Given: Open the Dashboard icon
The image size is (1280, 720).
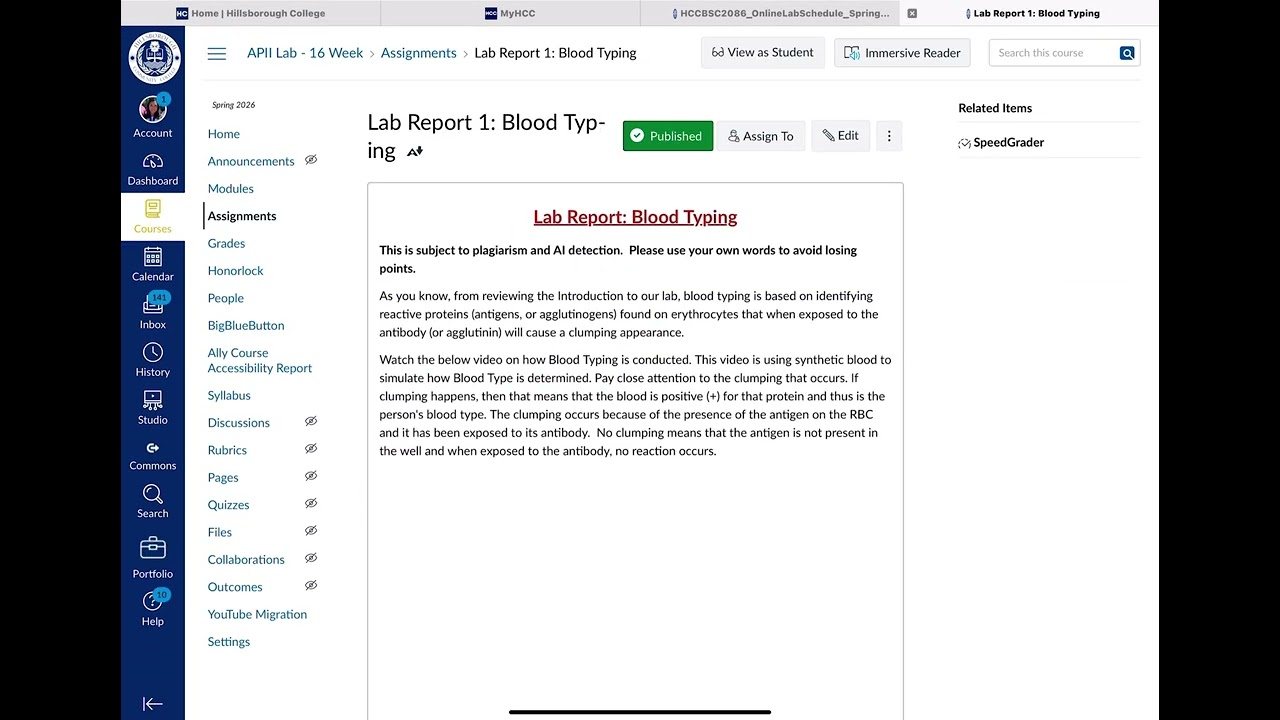Looking at the screenshot, I should pyautogui.click(x=153, y=162).
